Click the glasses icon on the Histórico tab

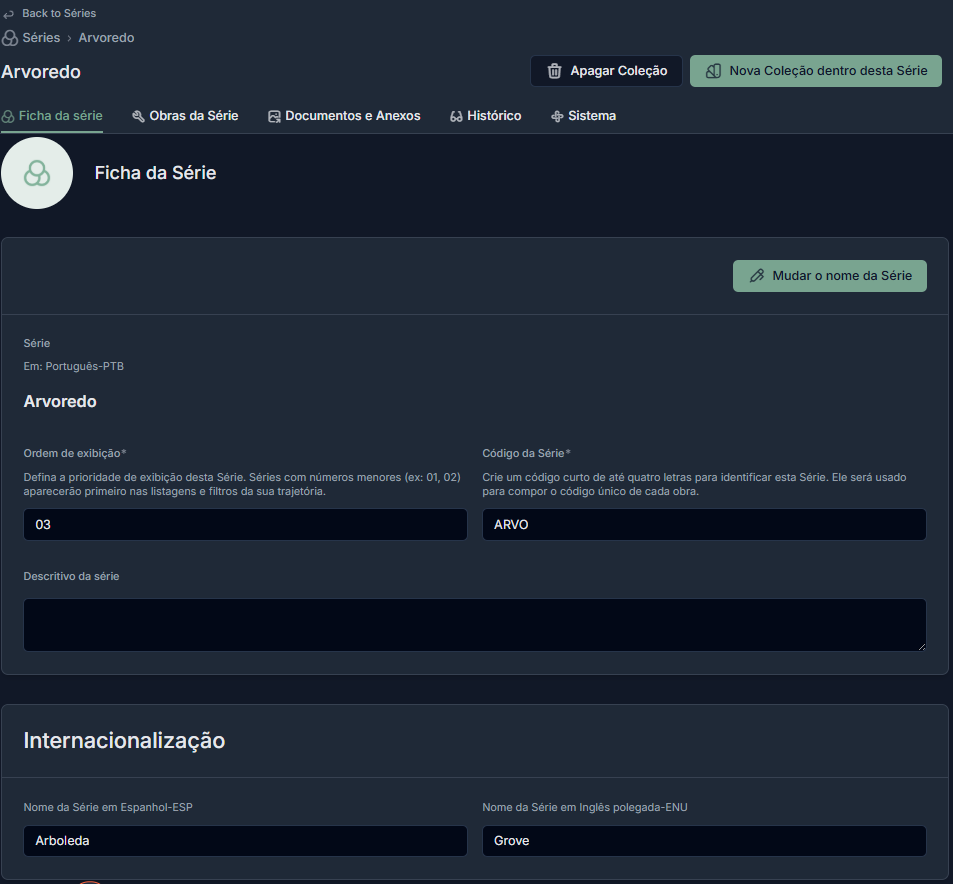pos(456,116)
